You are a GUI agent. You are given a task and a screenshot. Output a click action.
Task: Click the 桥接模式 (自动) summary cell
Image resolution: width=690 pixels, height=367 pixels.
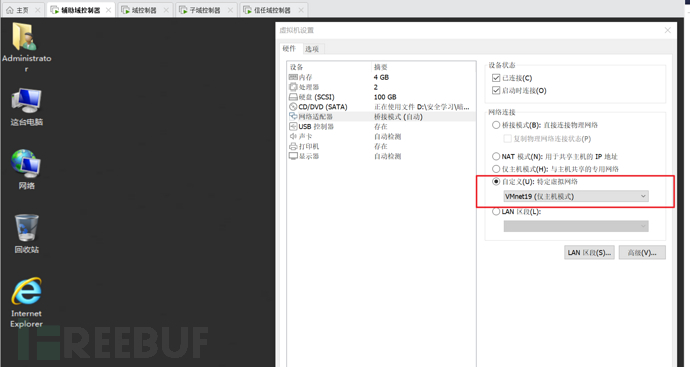click(398, 117)
